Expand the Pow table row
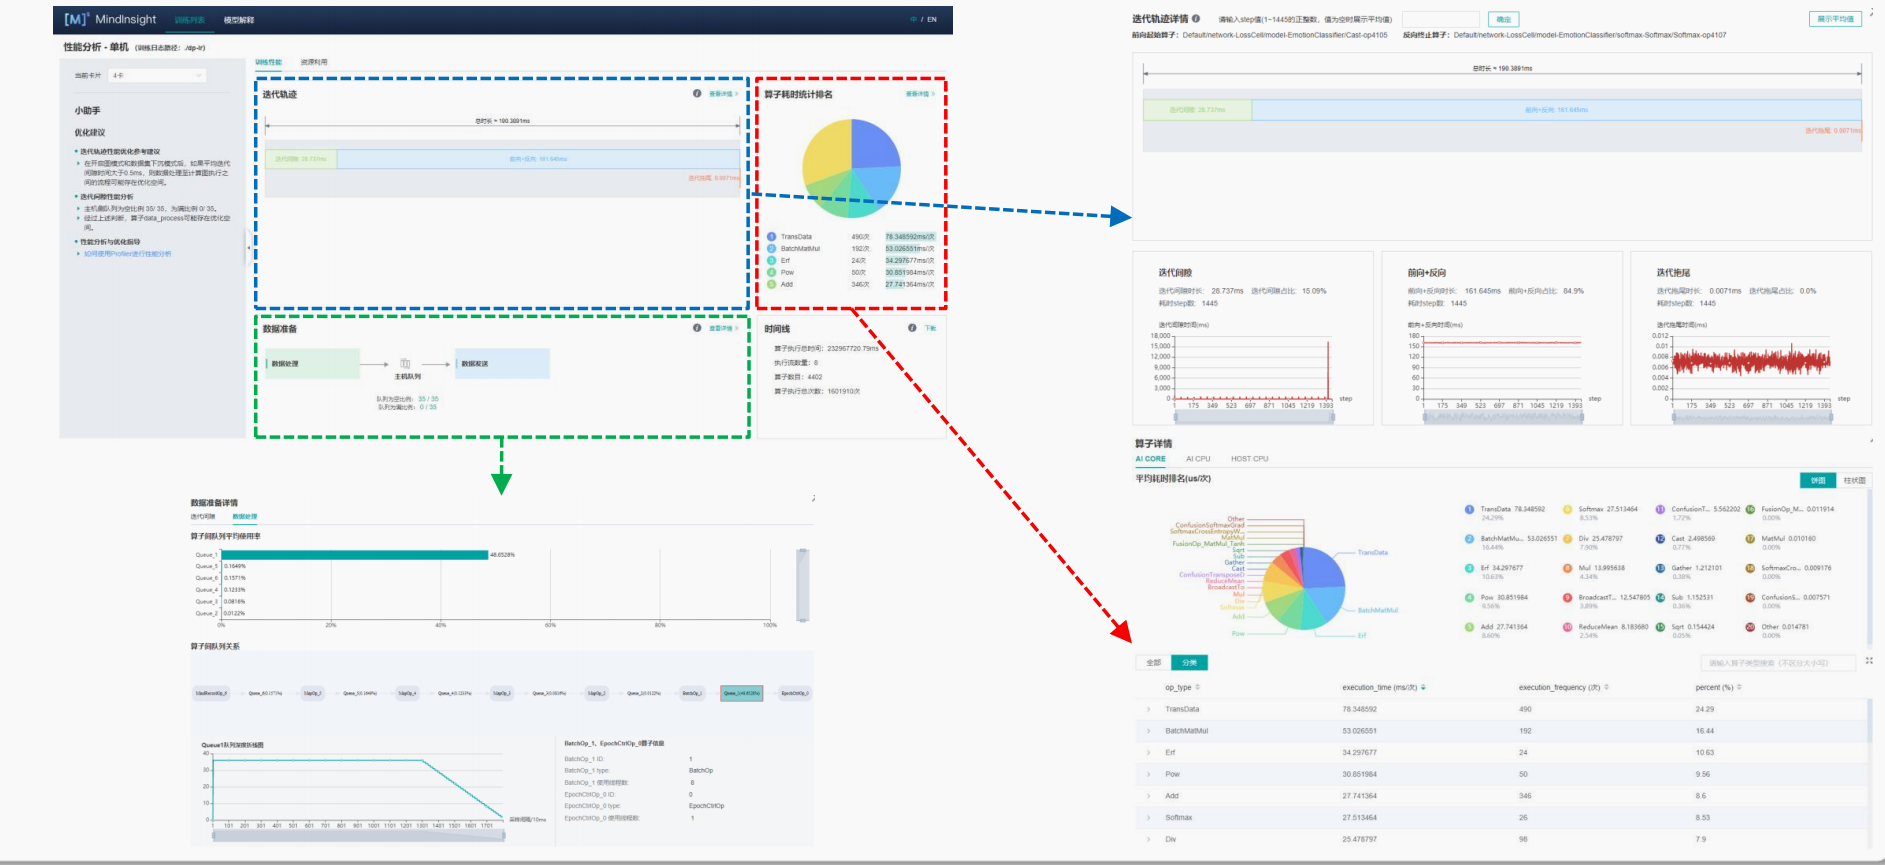The height and width of the screenshot is (865, 1885). (x=1148, y=775)
